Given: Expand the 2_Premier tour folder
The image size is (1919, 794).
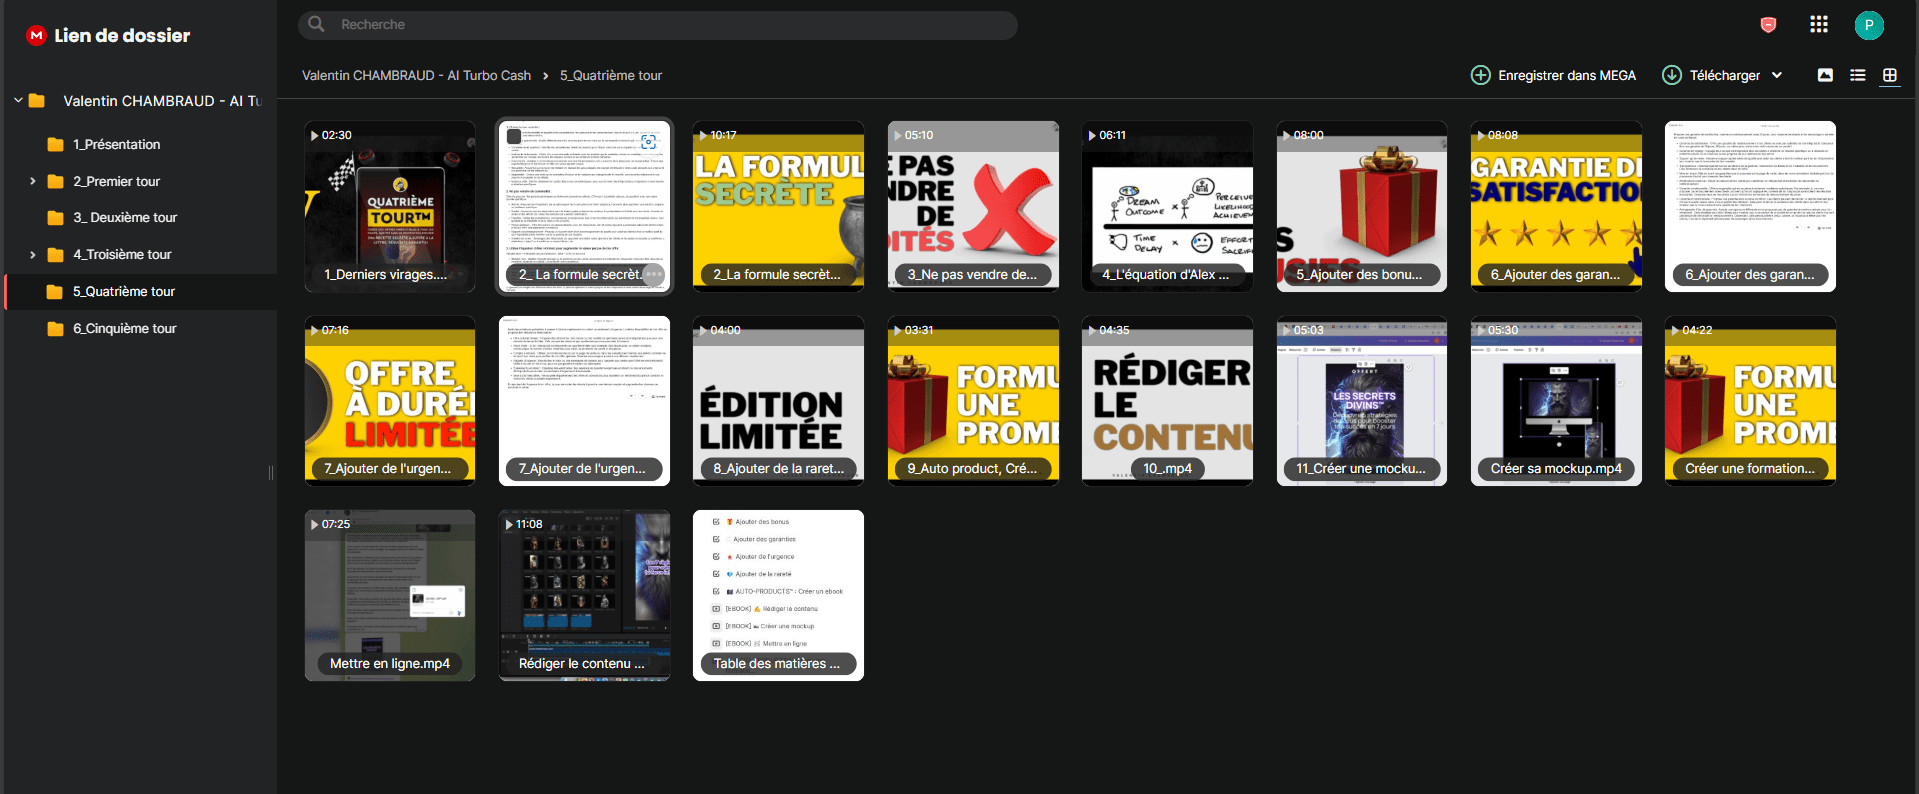Looking at the screenshot, I should tap(33, 181).
